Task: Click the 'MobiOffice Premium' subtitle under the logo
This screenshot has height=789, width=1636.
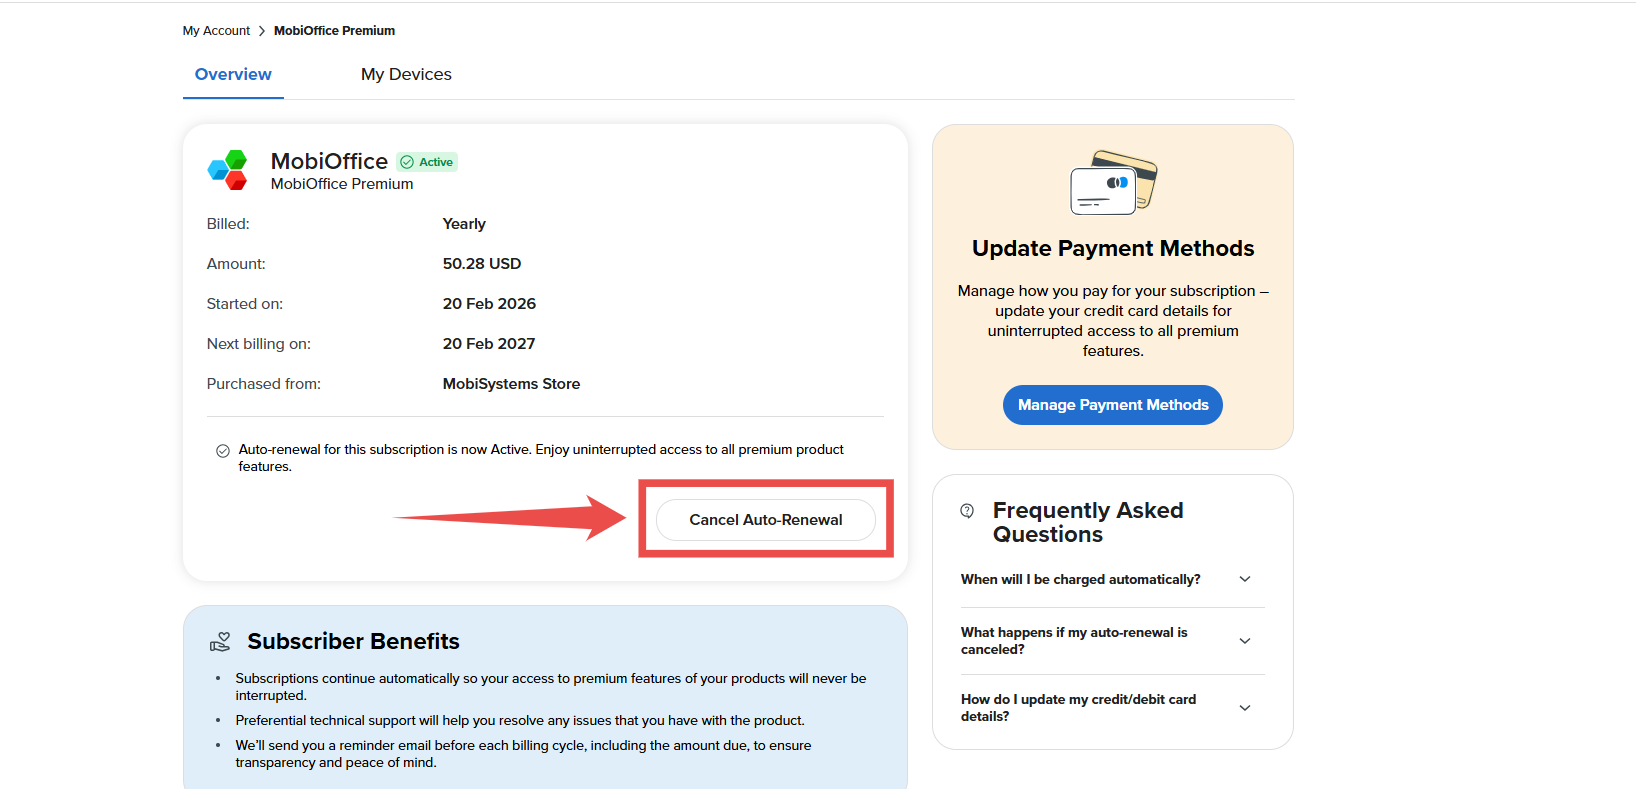Action: click(x=342, y=184)
